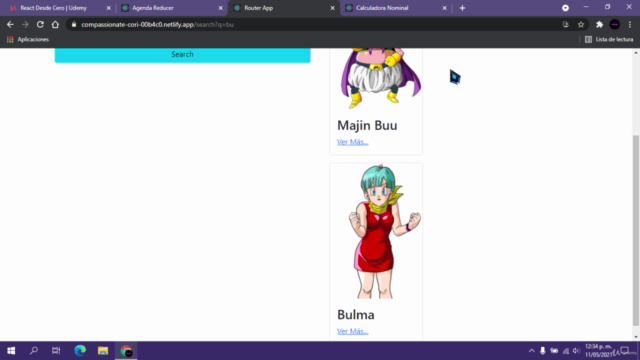Click the Majin Buu character image
This screenshot has height=360, width=640.
380,78
